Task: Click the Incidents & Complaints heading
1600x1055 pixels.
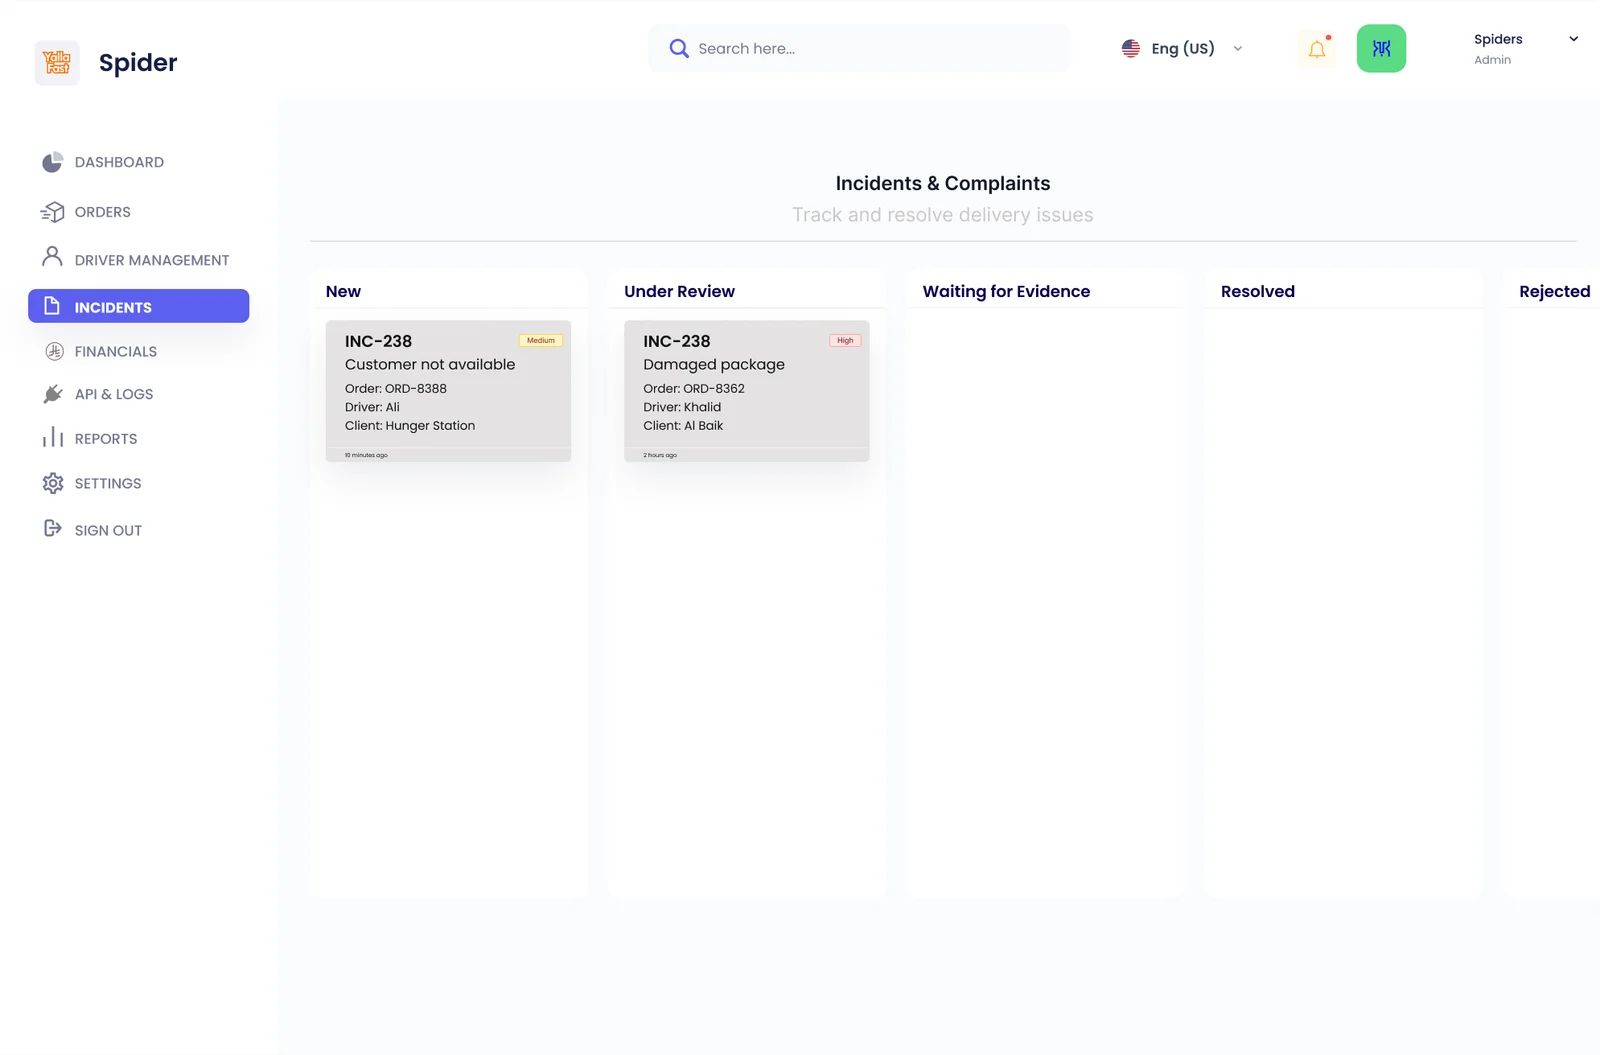Action: pos(943,183)
